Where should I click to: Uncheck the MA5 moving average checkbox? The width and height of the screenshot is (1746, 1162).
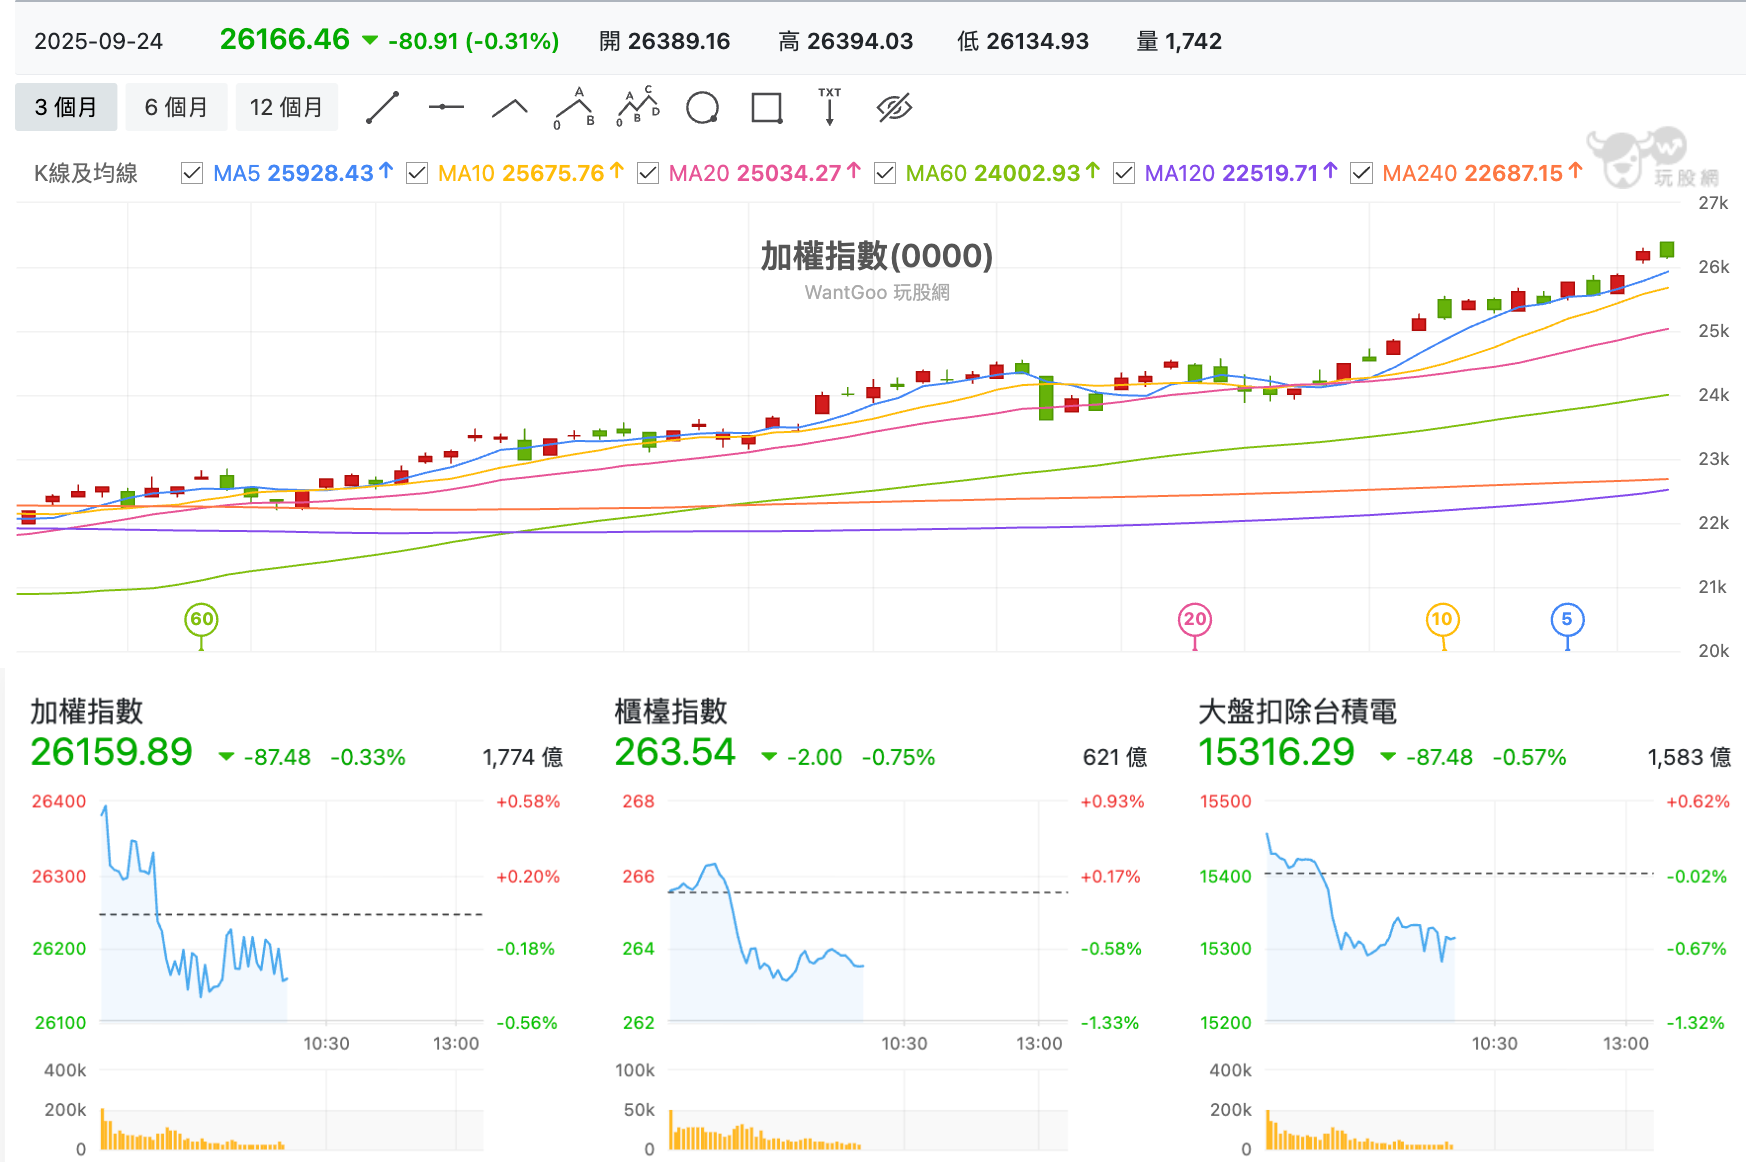tap(192, 174)
